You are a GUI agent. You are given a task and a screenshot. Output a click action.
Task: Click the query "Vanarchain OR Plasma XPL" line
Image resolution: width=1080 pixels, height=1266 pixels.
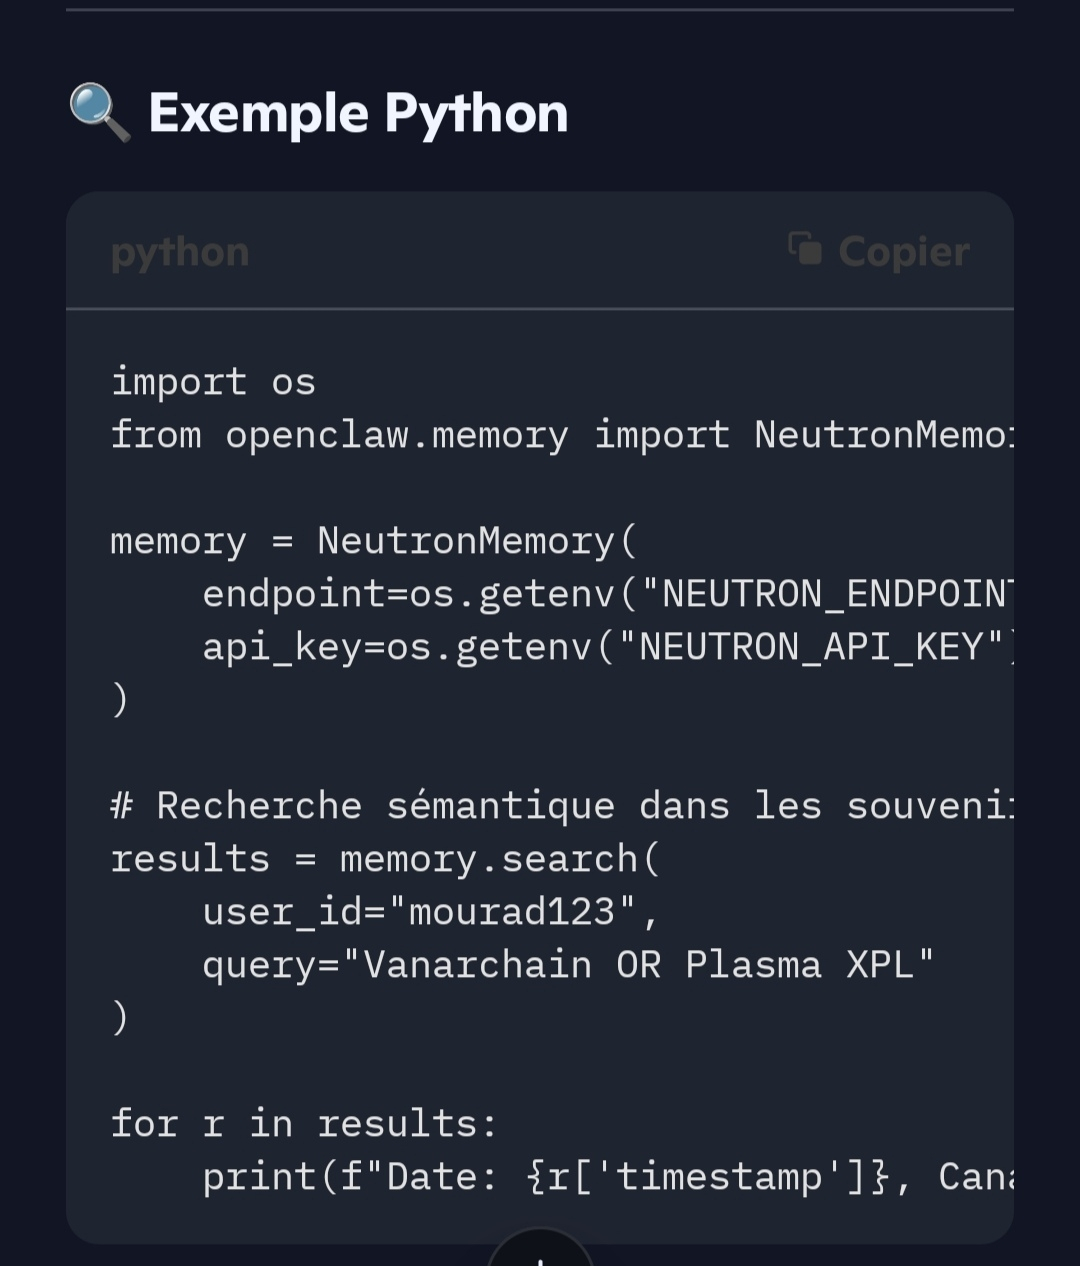567,965
